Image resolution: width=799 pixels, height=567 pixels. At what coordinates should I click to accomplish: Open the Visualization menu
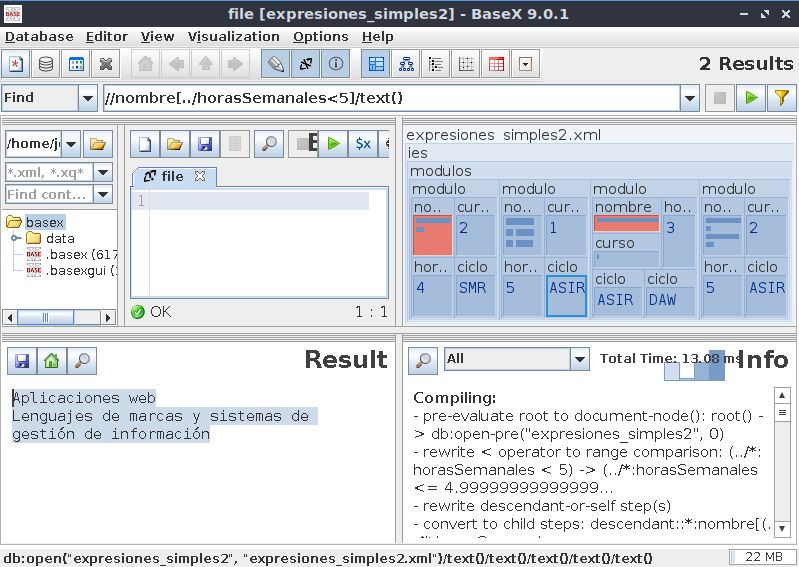coord(233,36)
